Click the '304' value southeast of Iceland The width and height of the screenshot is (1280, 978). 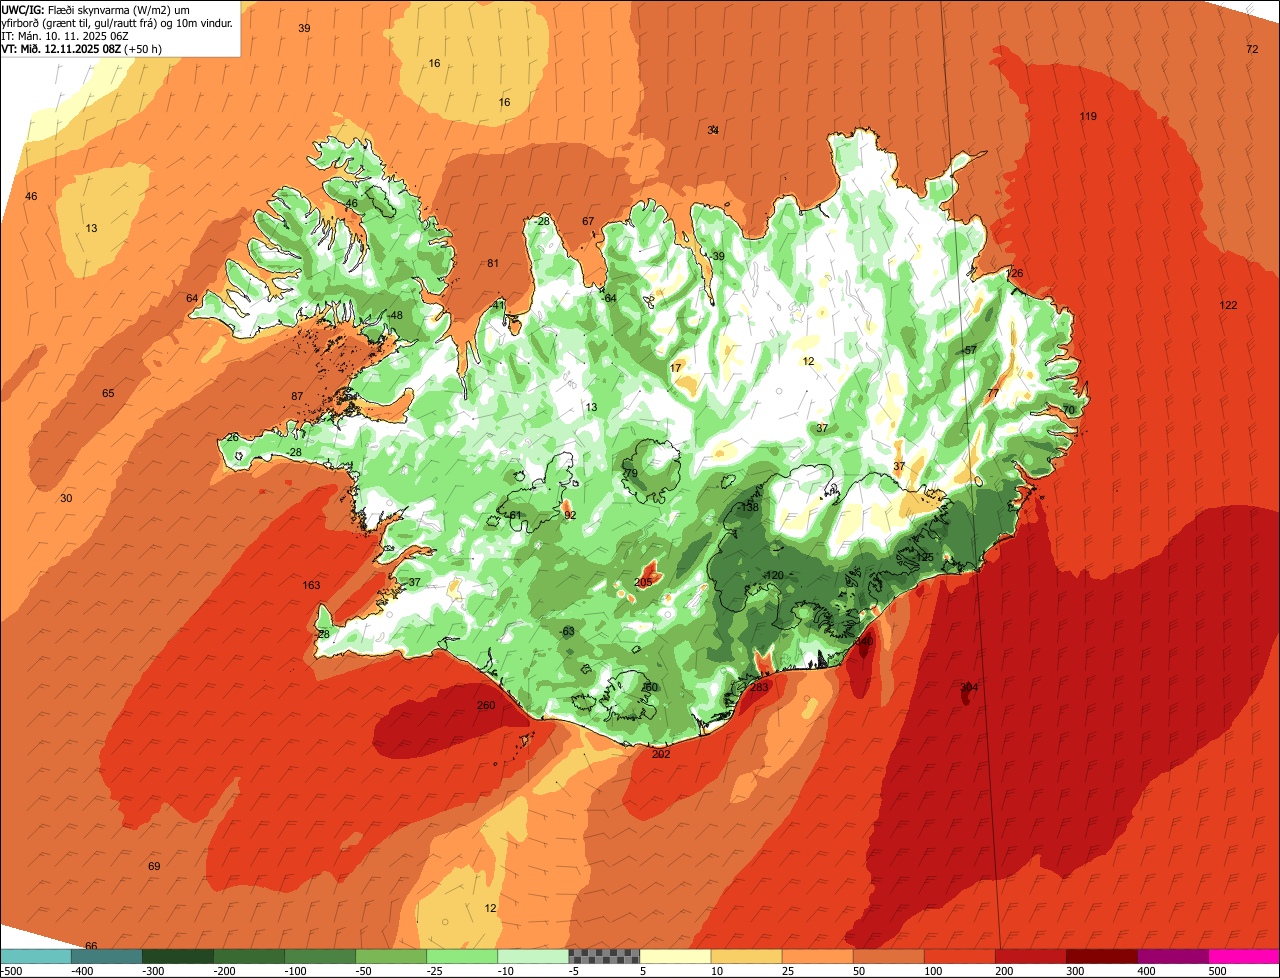tap(969, 687)
